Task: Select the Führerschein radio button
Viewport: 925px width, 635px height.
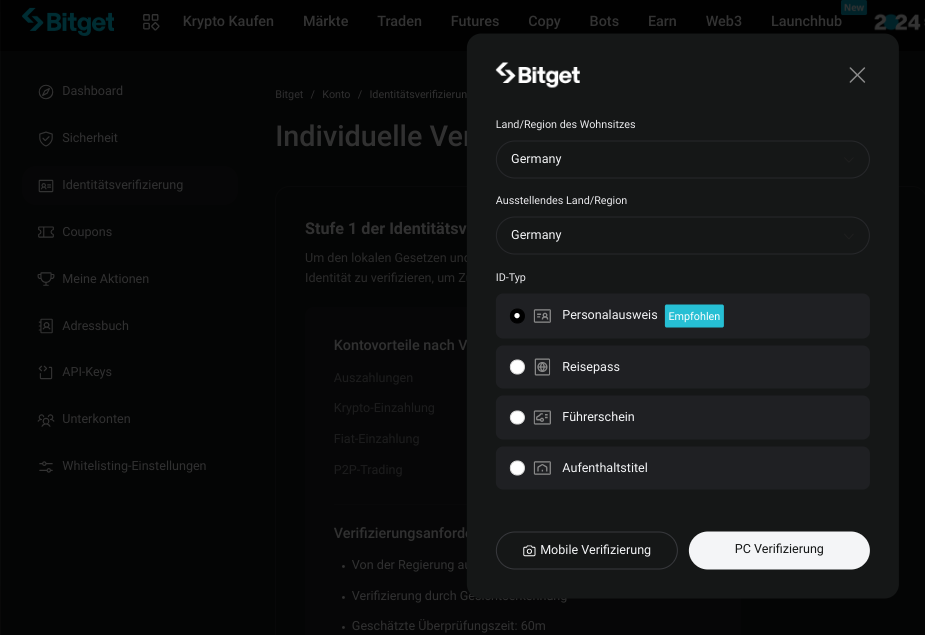Action: 517,417
